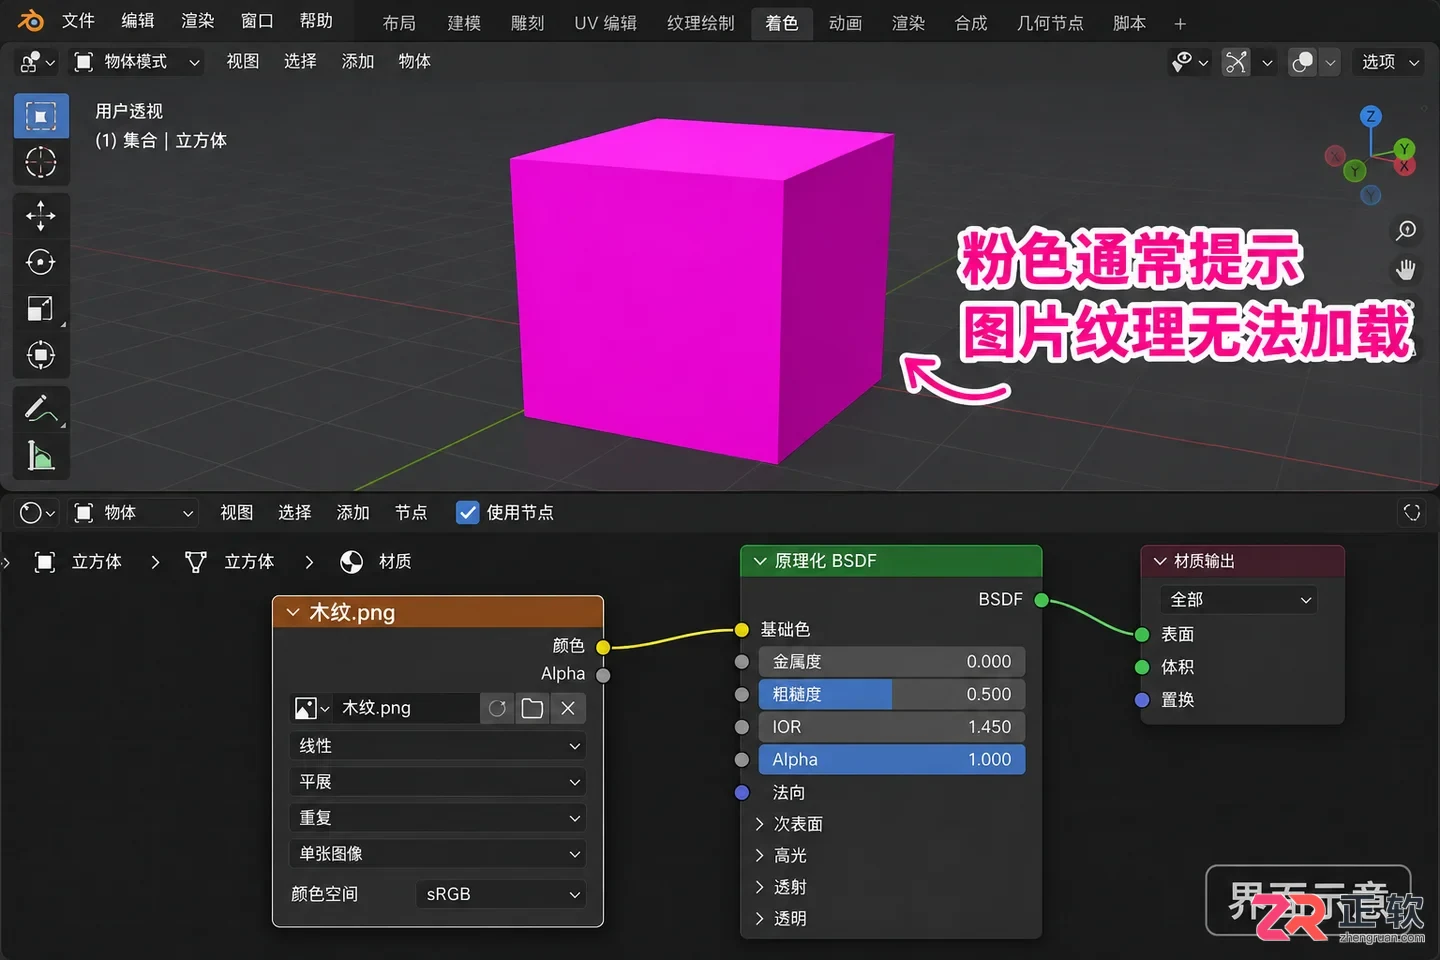Switch to the 建模 workspace tab
Viewport: 1440px width, 960px height.
click(x=464, y=23)
